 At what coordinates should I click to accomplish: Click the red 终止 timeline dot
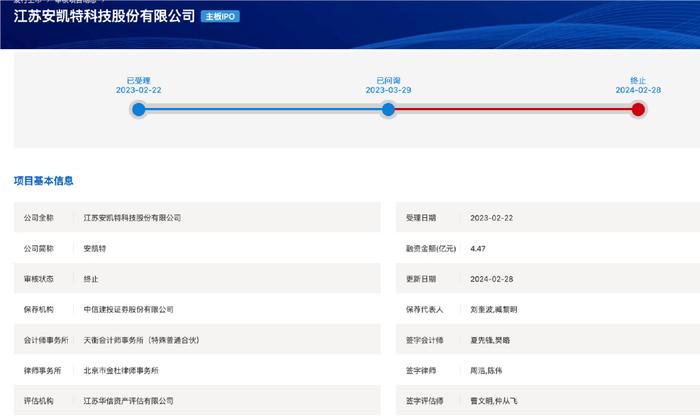[x=638, y=109]
